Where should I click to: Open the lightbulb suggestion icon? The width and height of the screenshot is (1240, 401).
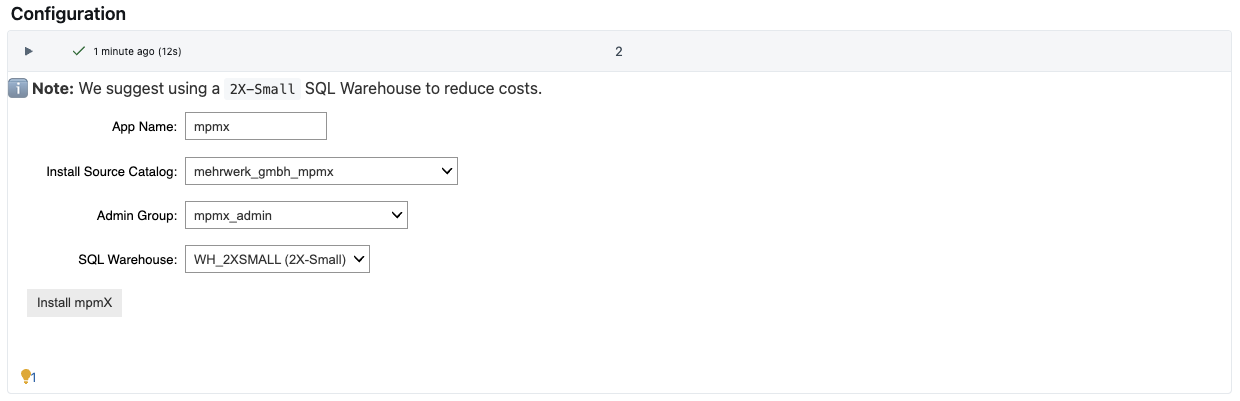coord(26,376)
